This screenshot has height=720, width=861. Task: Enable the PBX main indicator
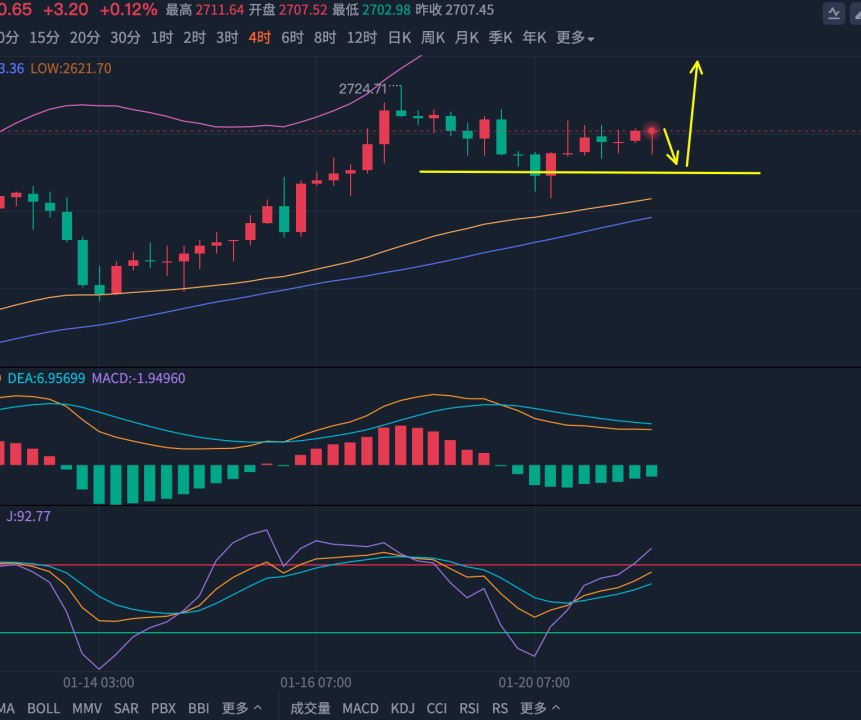[x=163, y=708]
